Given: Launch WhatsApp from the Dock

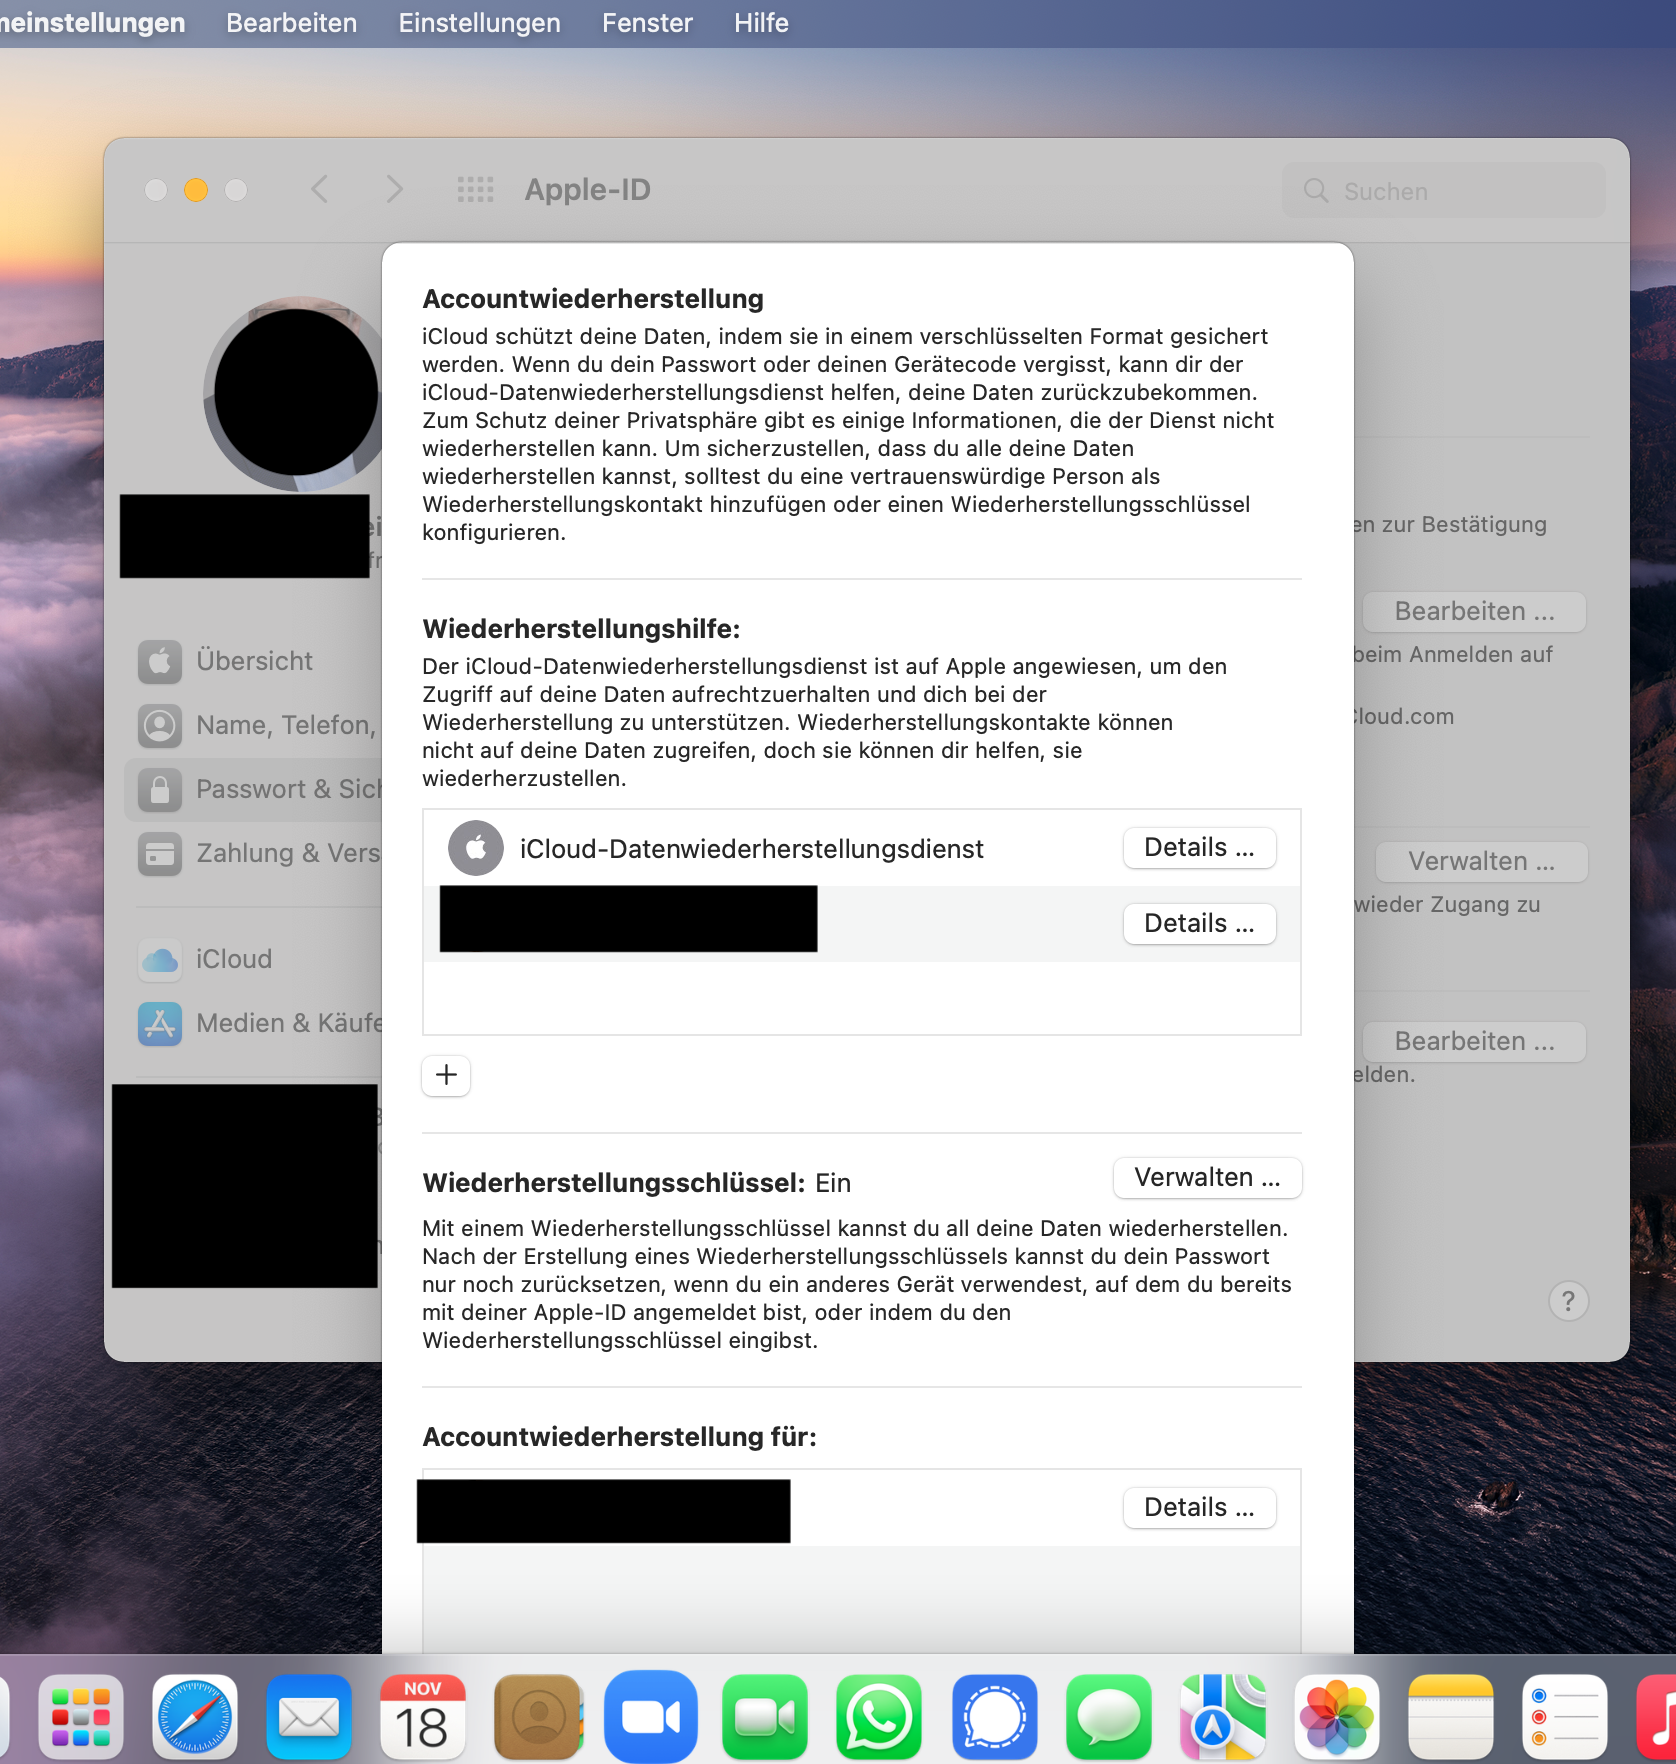Looking at the screenshot, I should click(879, 1717).
